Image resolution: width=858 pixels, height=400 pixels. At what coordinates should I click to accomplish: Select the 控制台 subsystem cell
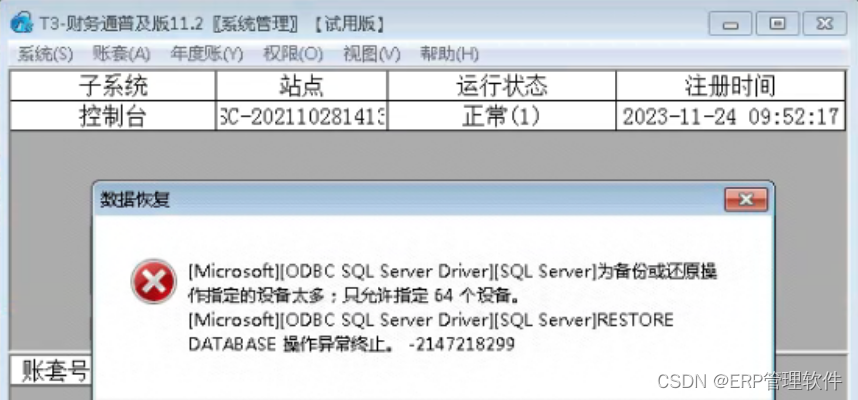click(113, 116)
